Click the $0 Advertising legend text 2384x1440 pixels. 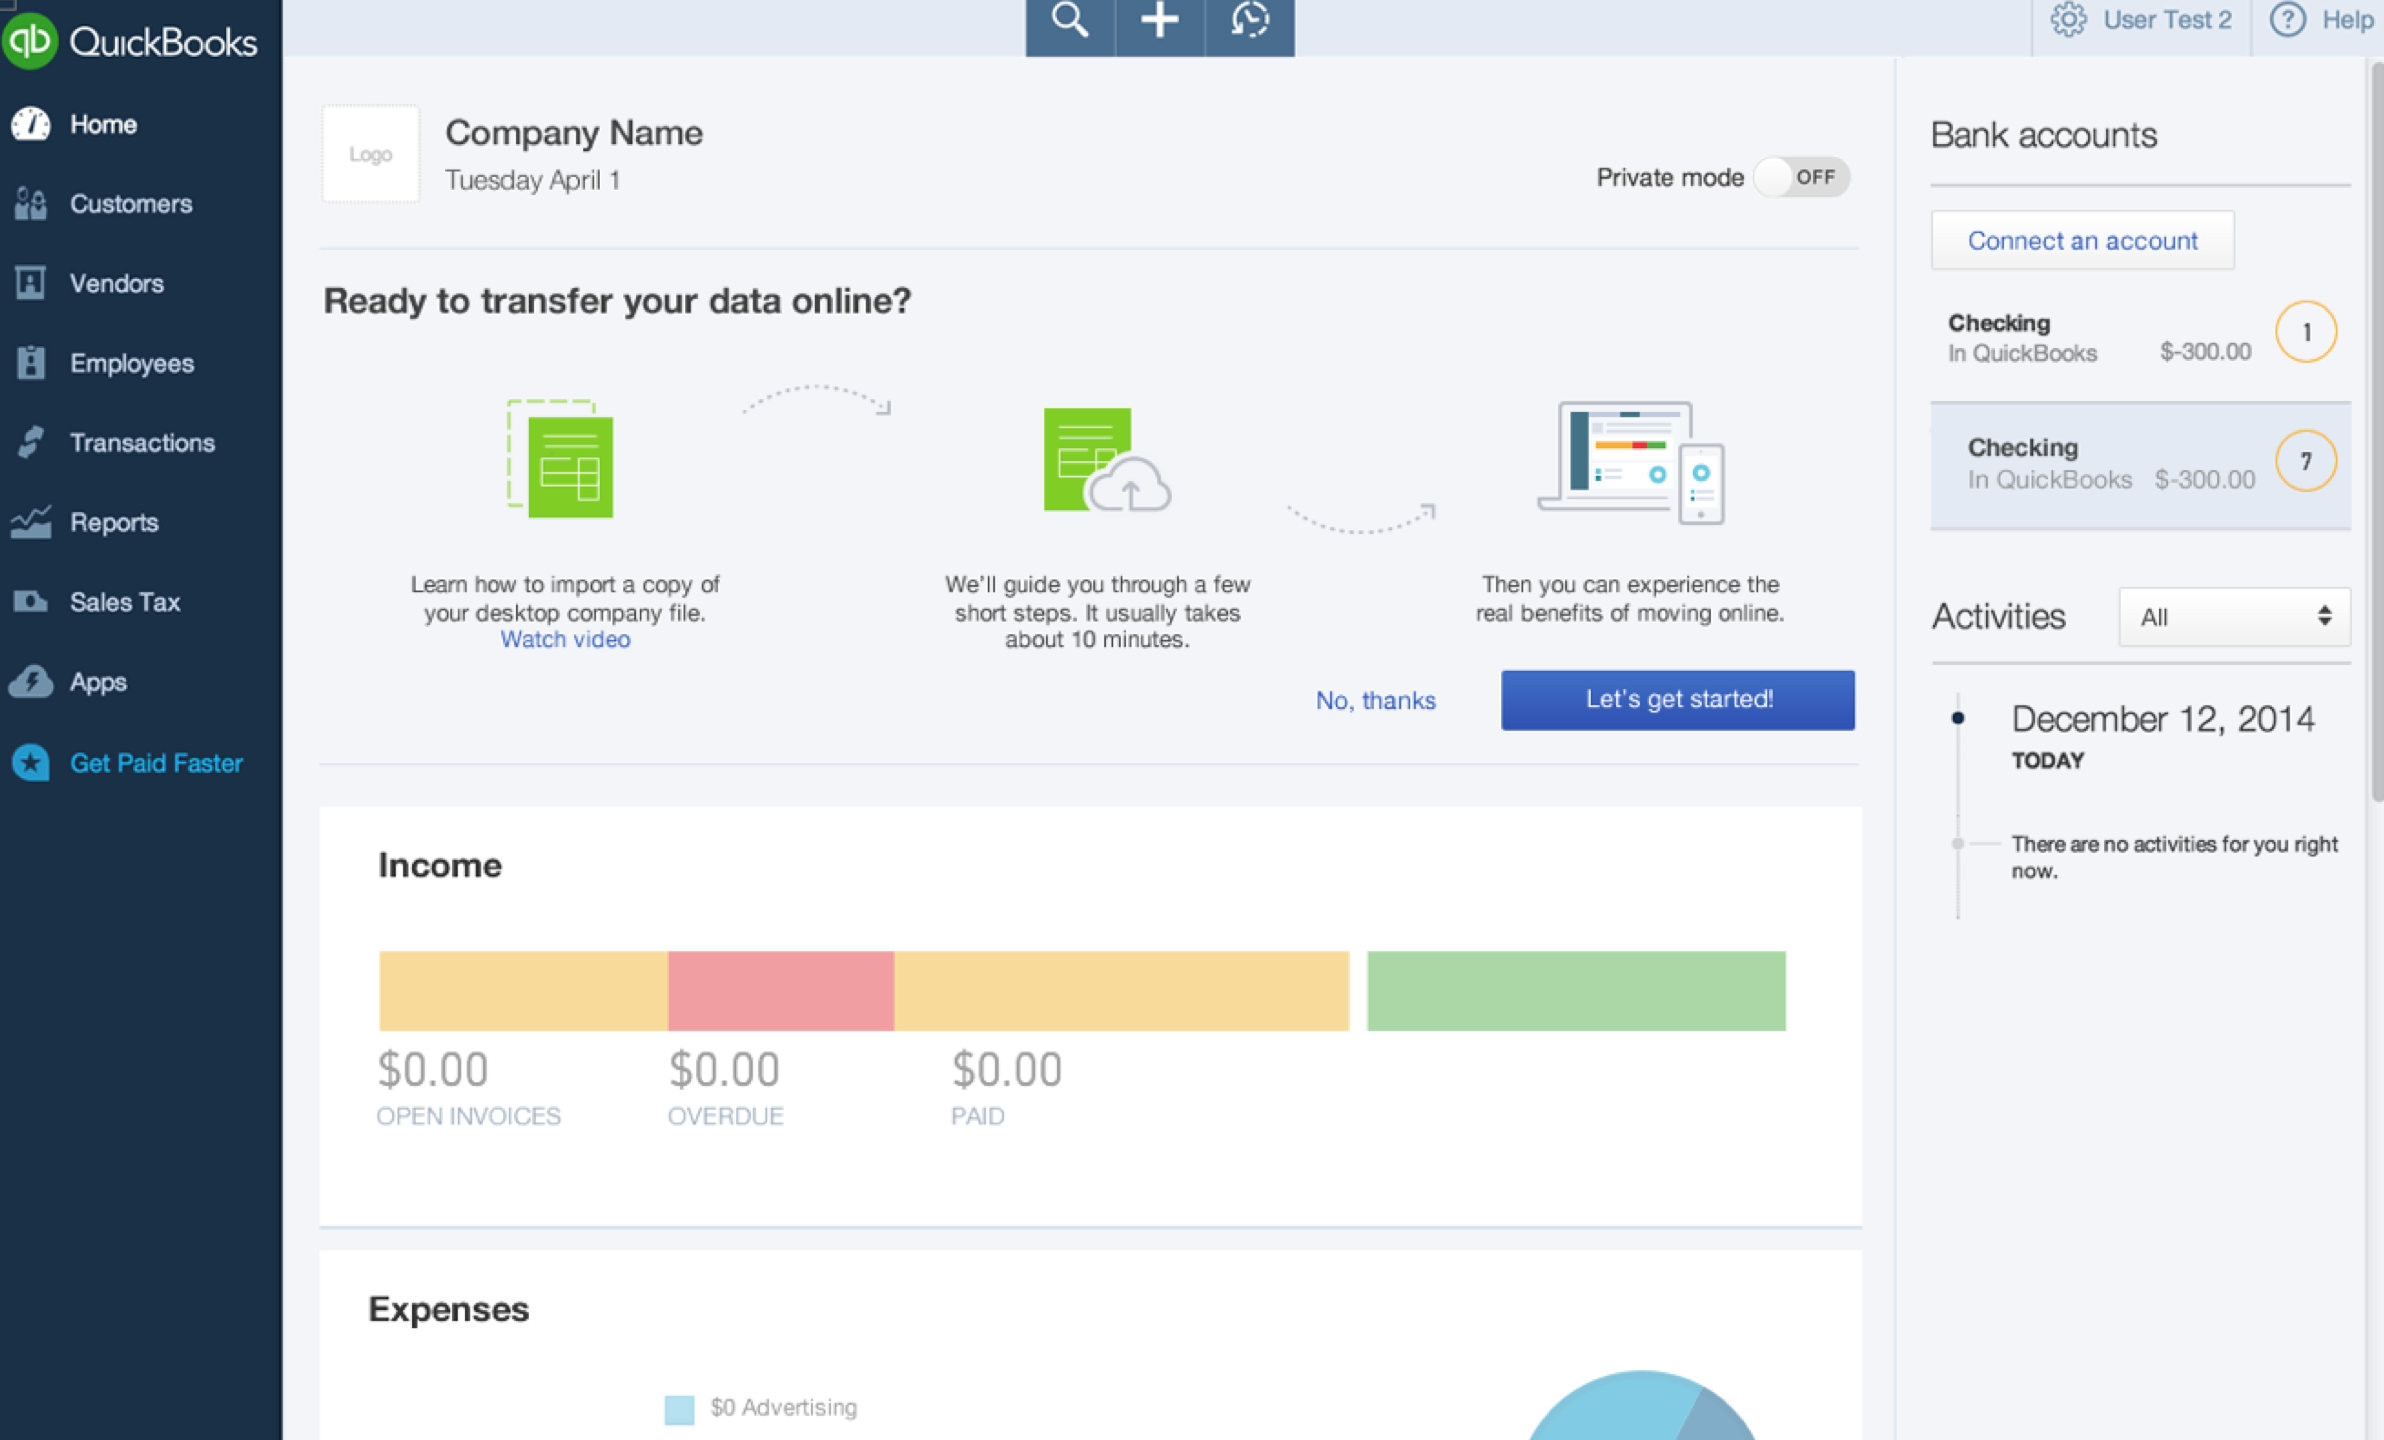(x=783, y=1408)
